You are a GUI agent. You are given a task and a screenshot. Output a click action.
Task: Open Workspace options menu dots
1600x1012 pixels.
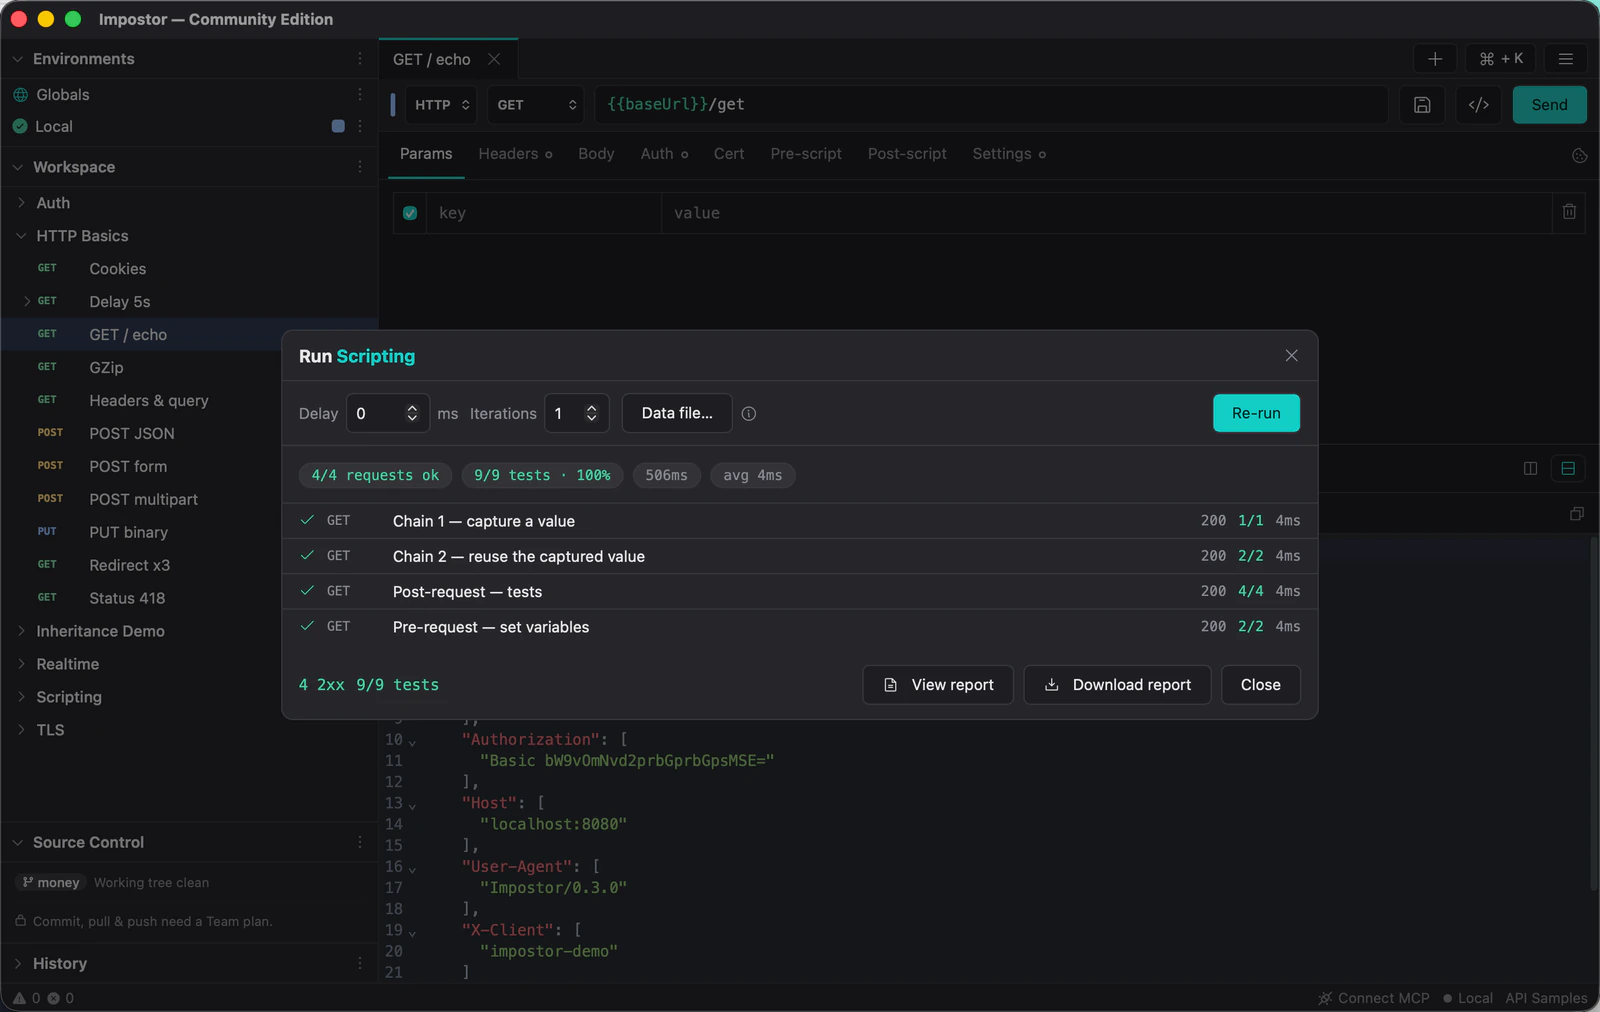click(x=360, y=167)
